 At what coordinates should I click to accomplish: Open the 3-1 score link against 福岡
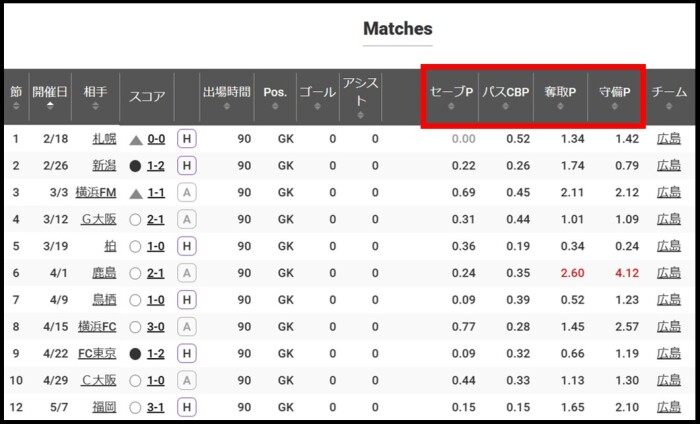click(x=156, y=407)
